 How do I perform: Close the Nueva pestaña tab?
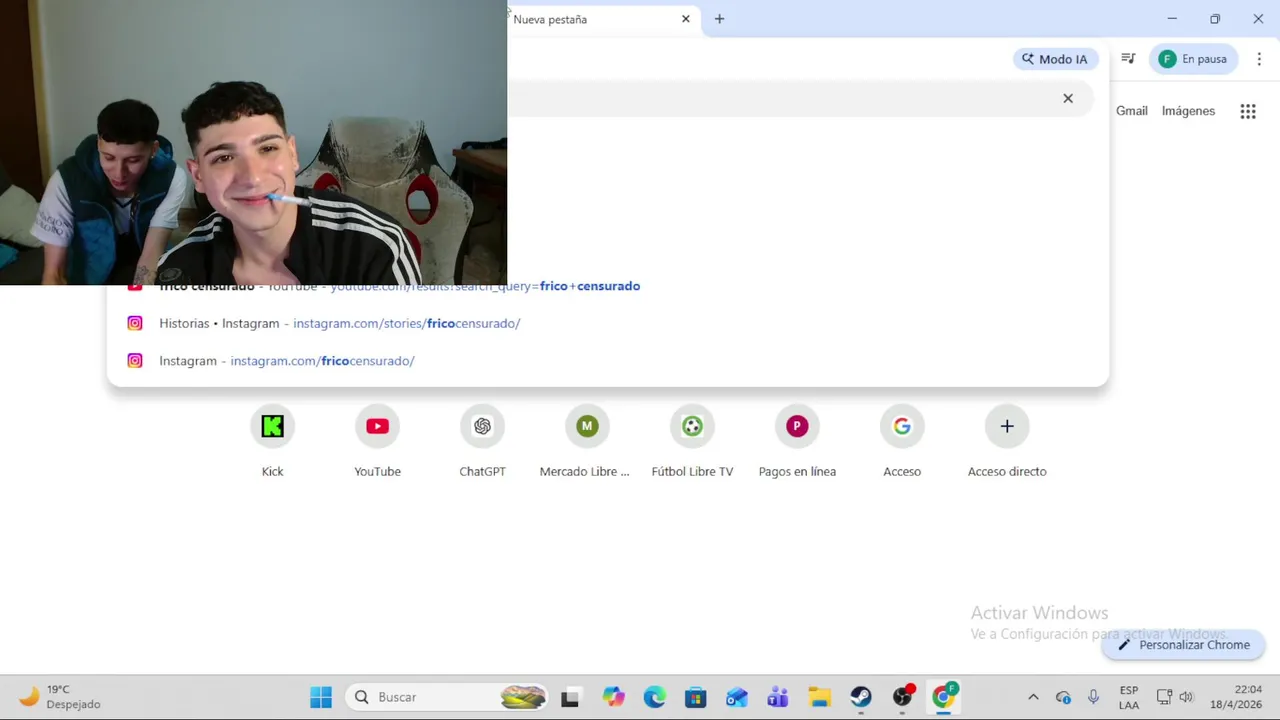pos(686,19)
